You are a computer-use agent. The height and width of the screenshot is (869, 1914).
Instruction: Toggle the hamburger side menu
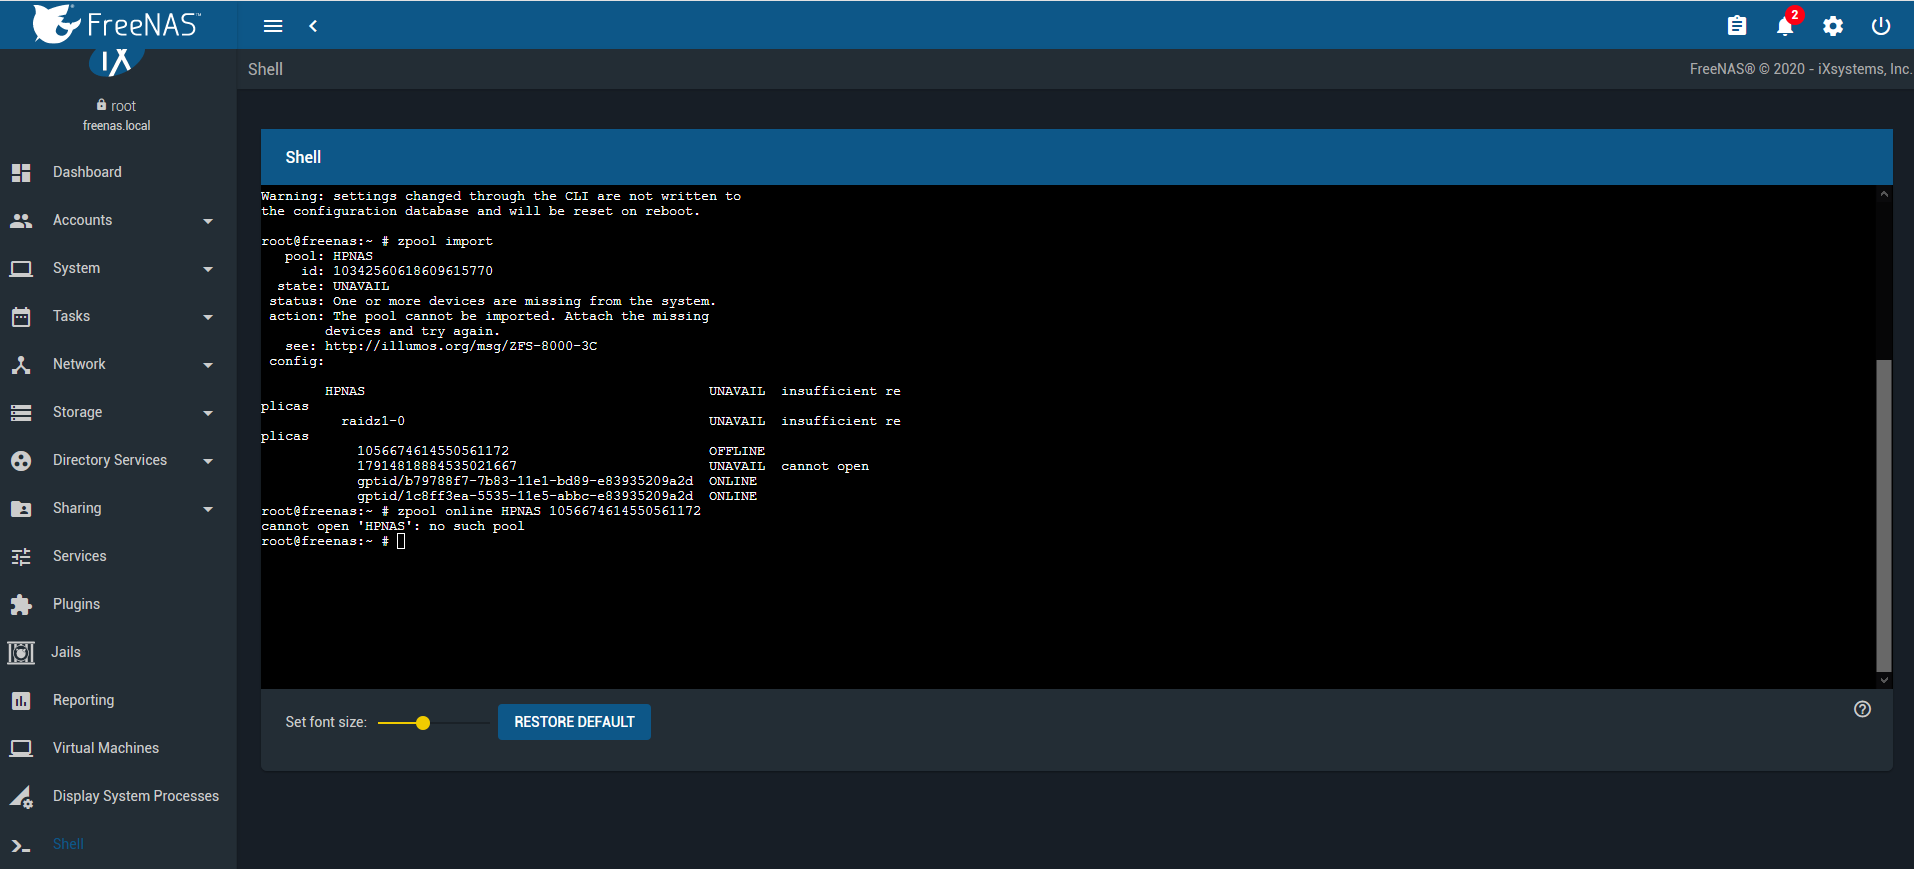273,26
